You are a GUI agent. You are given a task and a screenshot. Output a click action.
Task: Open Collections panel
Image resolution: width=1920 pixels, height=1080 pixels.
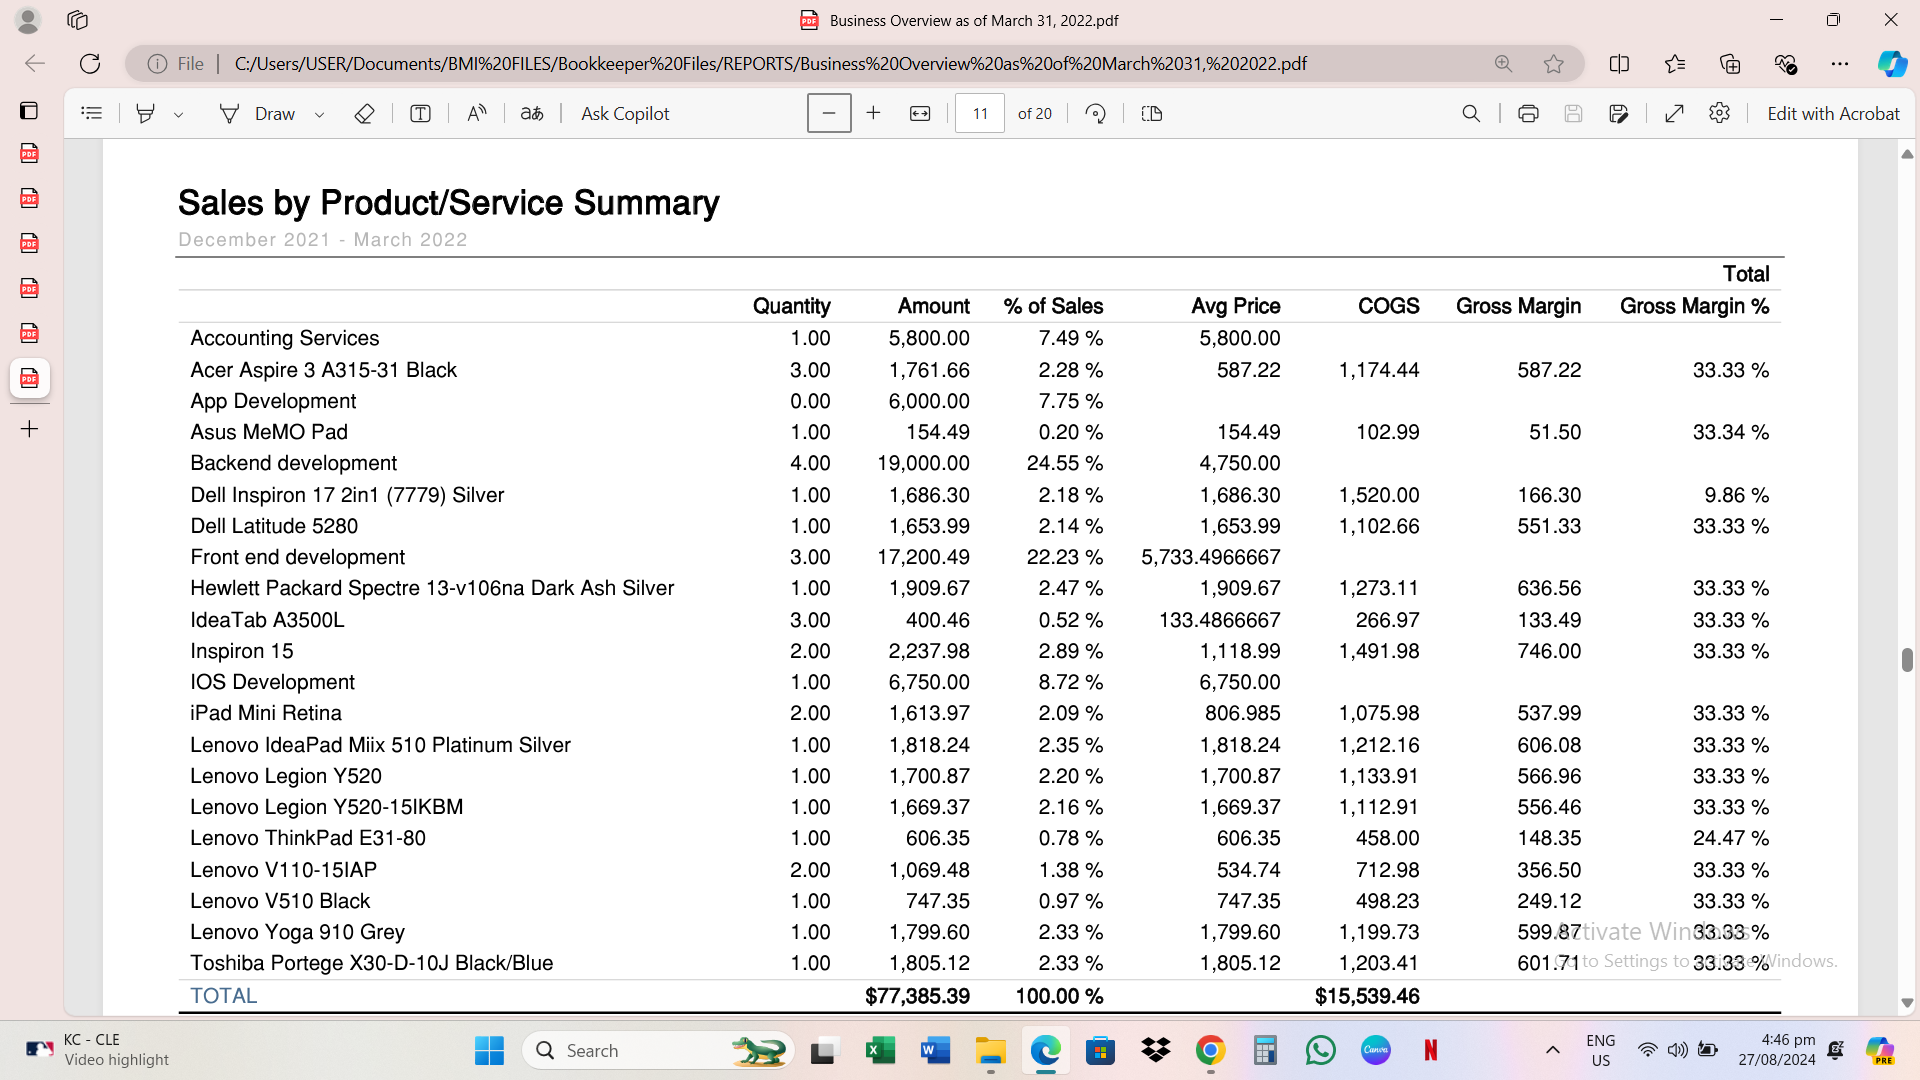(1730, 63)
